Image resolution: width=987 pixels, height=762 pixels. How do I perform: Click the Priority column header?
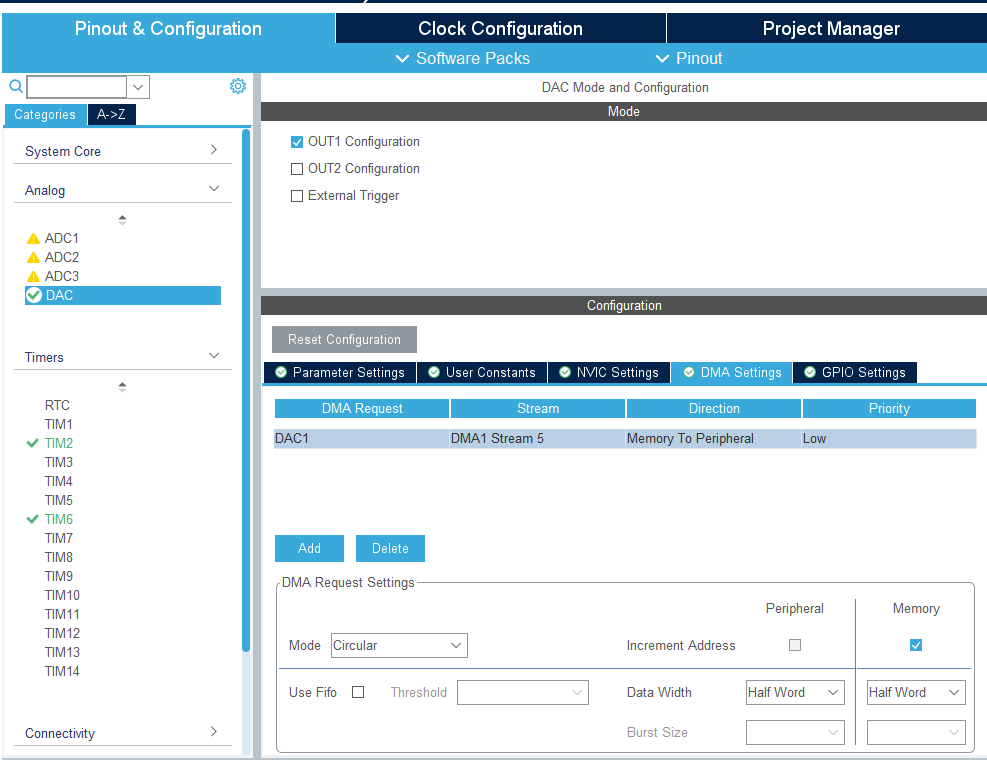[889, 408]
